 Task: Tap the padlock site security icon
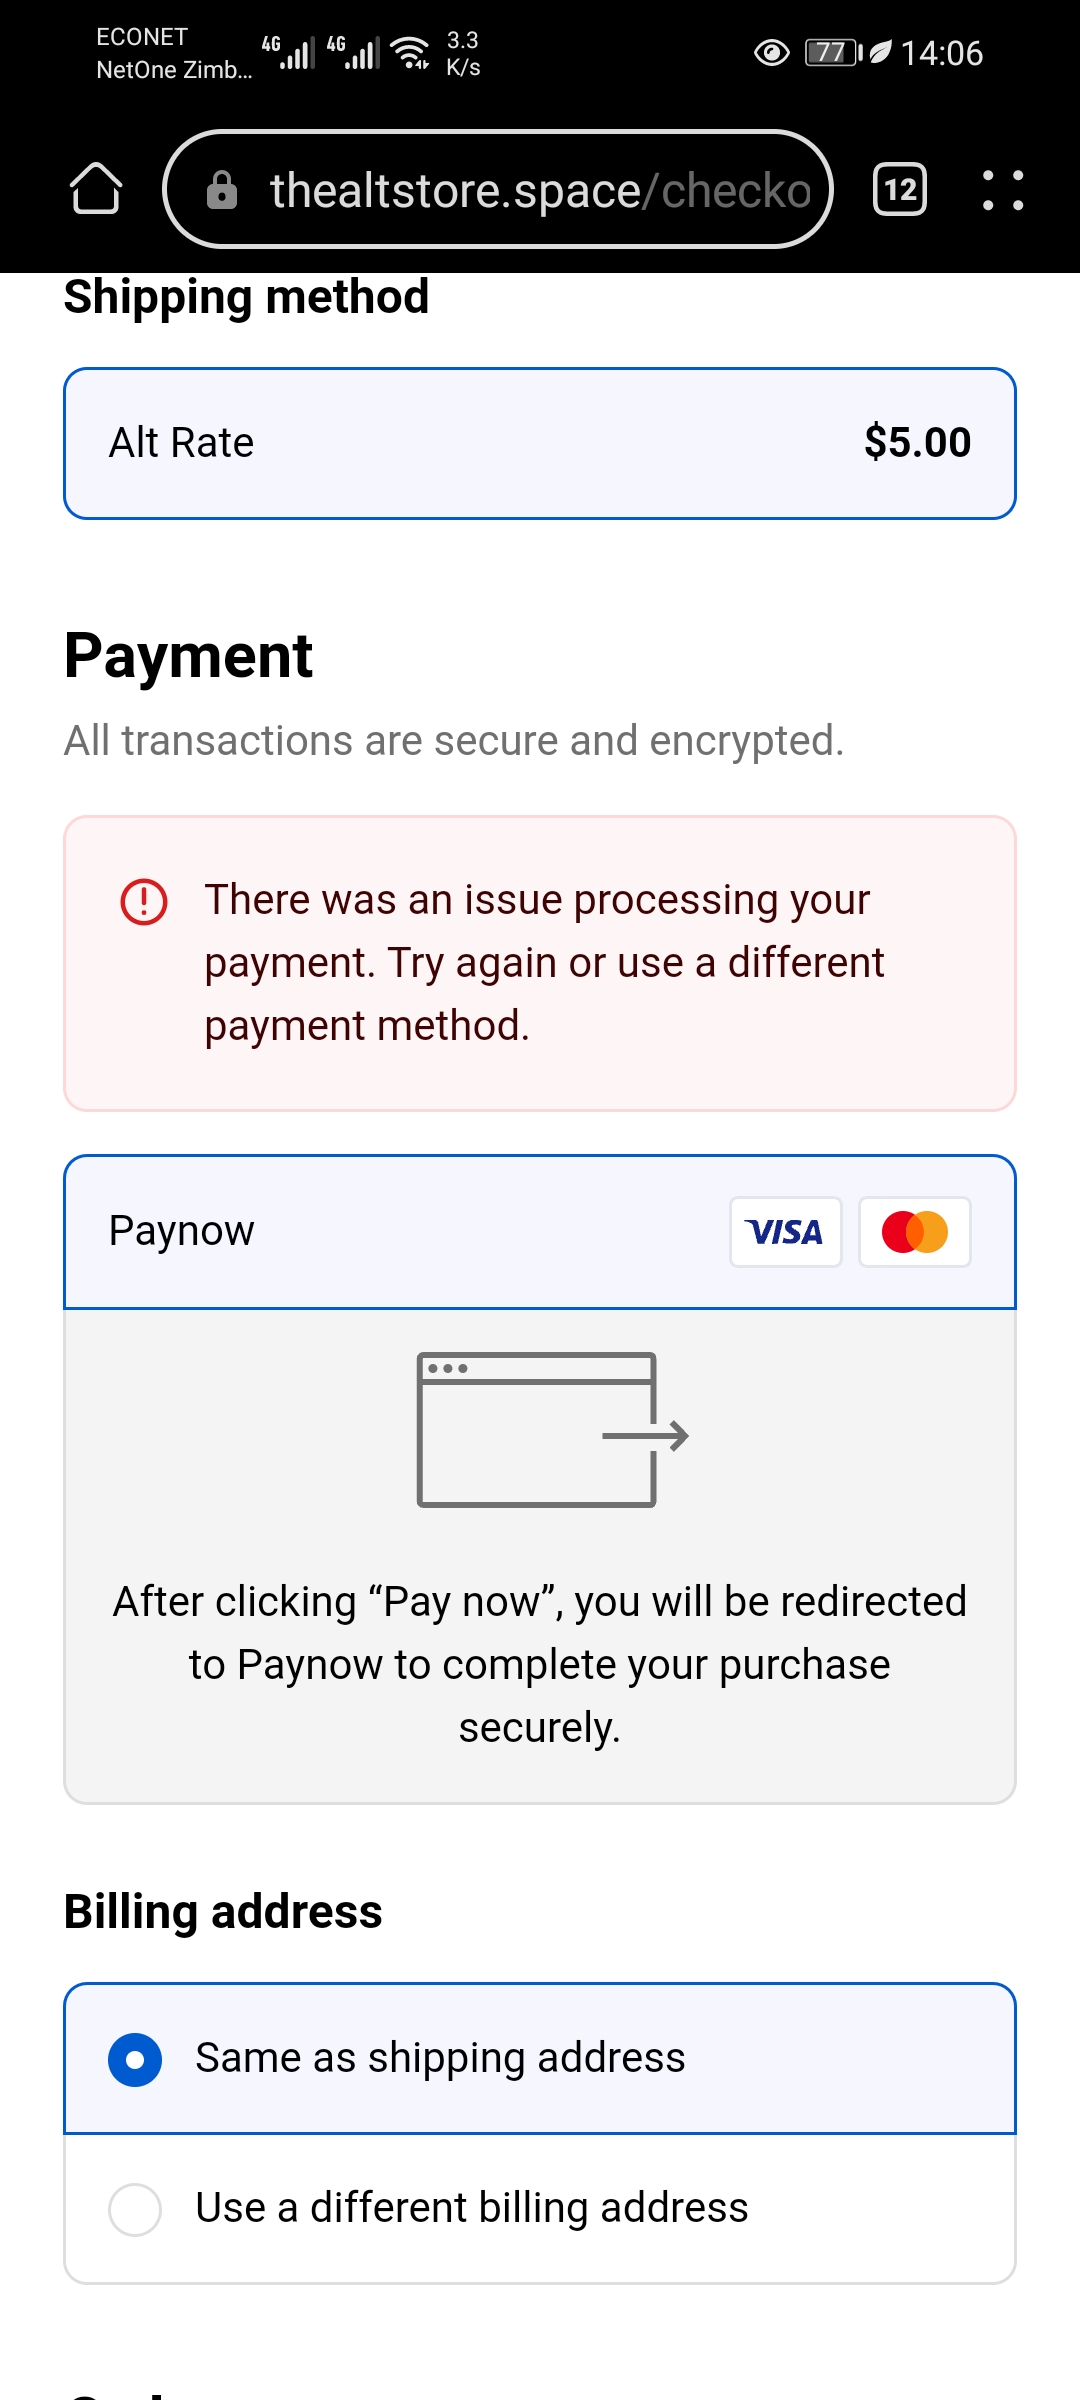222,190
